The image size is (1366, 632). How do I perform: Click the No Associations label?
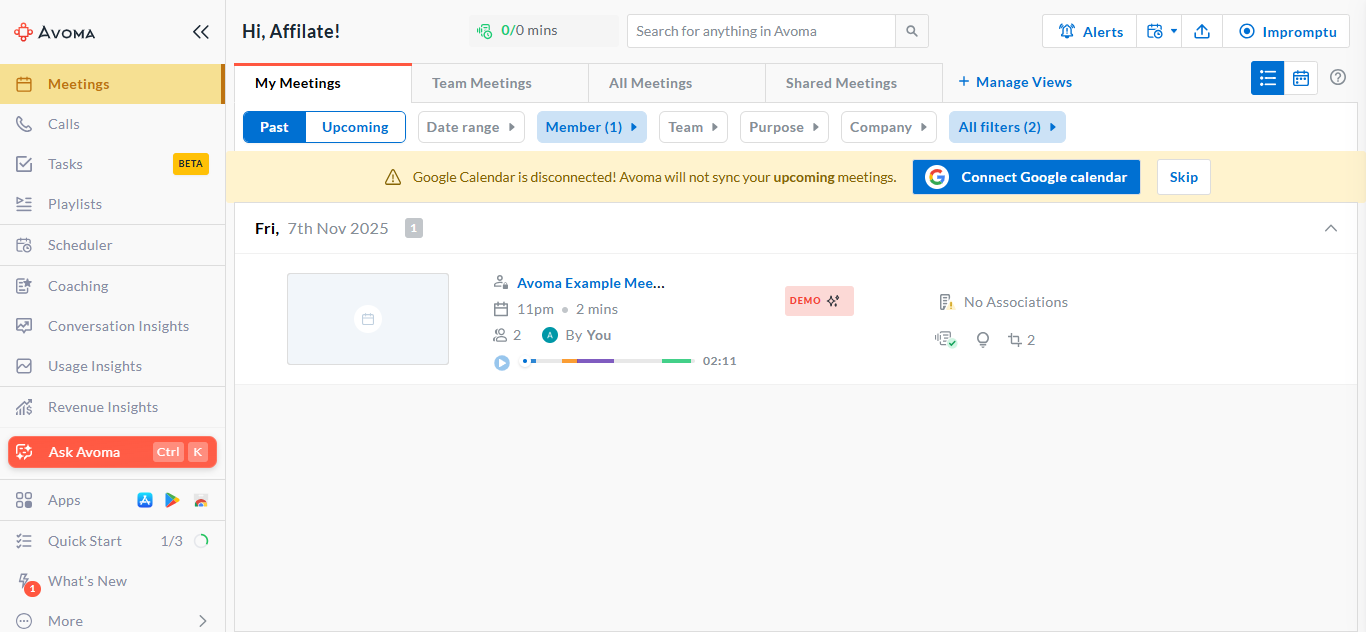point(1016,302)
